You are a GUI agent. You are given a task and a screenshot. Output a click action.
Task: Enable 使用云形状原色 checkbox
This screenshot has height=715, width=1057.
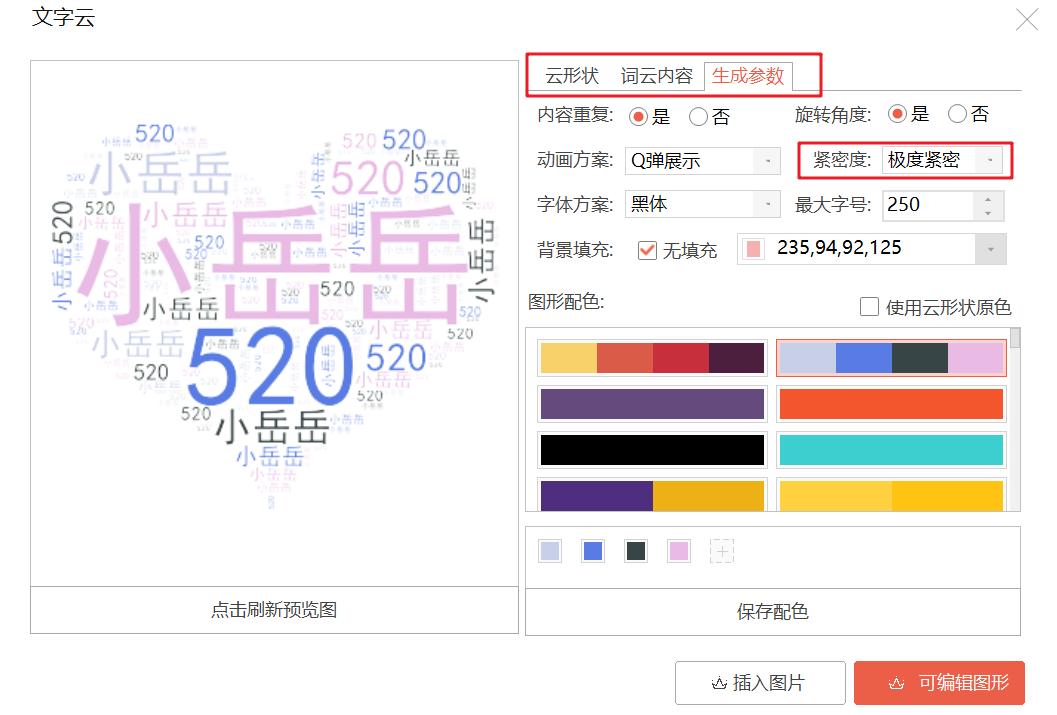(869, 307)
